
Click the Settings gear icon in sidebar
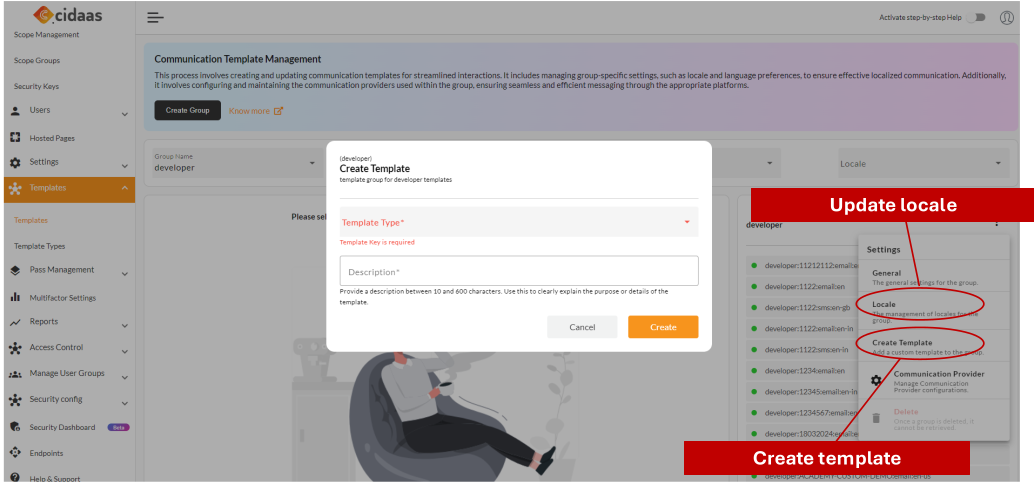click(15, 162)
